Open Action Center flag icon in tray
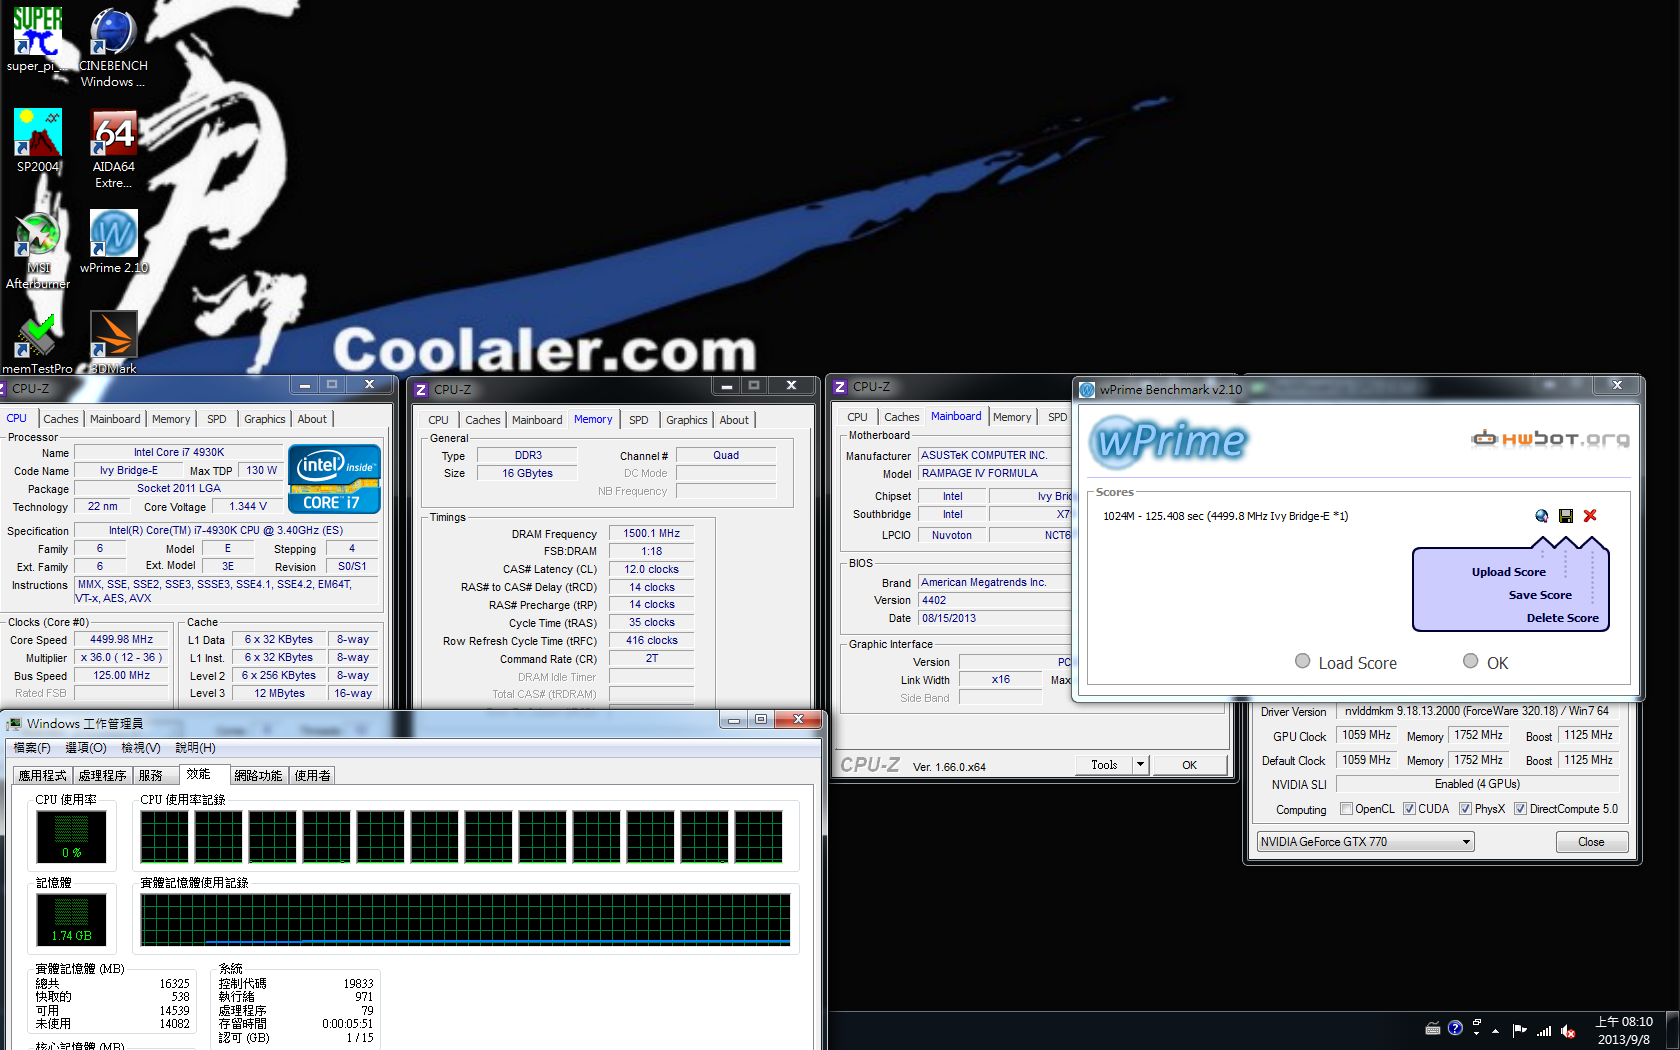Screen dimensions: 1680x1050 [x=1519, y=1030]
